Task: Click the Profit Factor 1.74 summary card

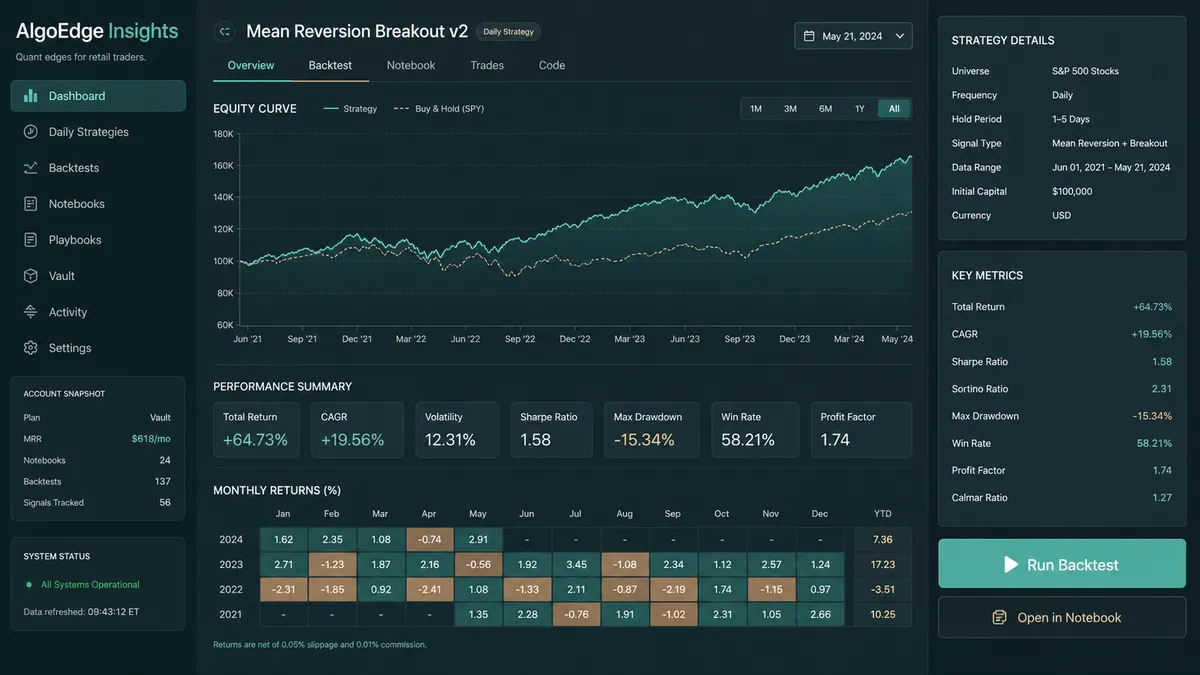Action: click(861, 430)
